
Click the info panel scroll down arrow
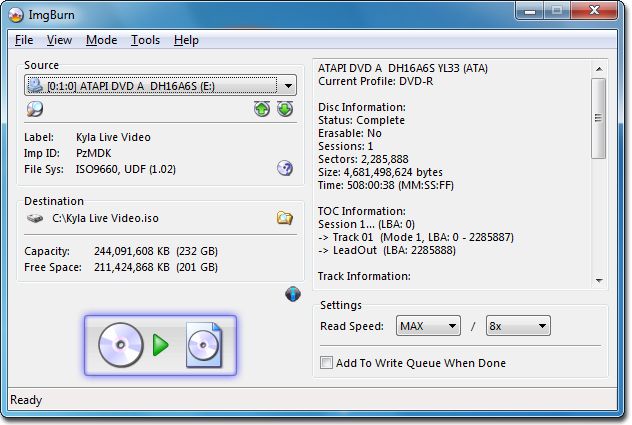click(x=599, y=280)
